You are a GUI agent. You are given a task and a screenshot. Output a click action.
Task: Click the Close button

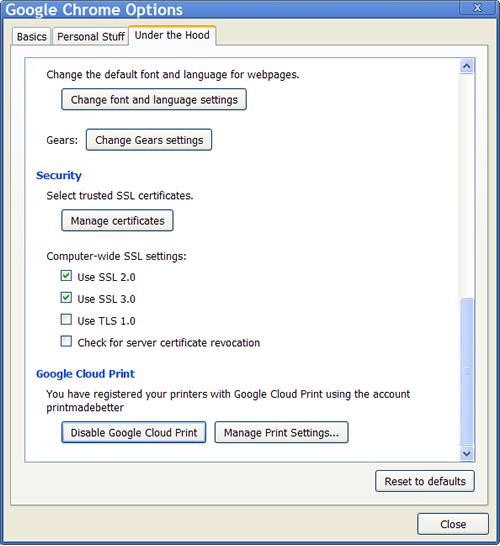[453, 524]
